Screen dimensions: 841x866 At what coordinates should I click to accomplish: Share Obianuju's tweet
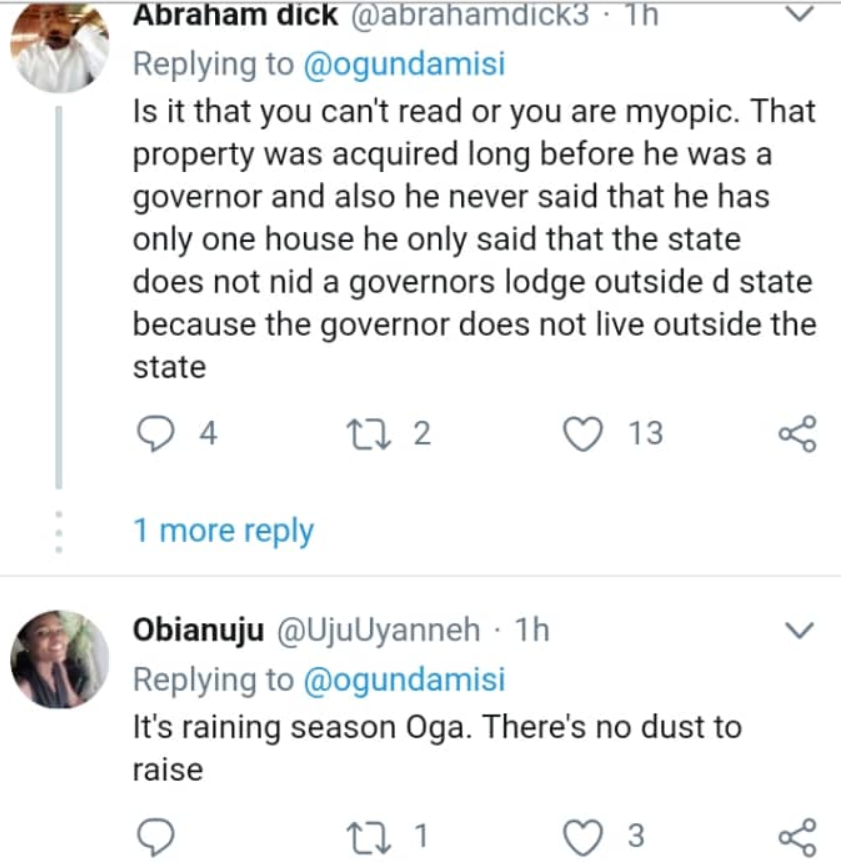coord(797,837)
